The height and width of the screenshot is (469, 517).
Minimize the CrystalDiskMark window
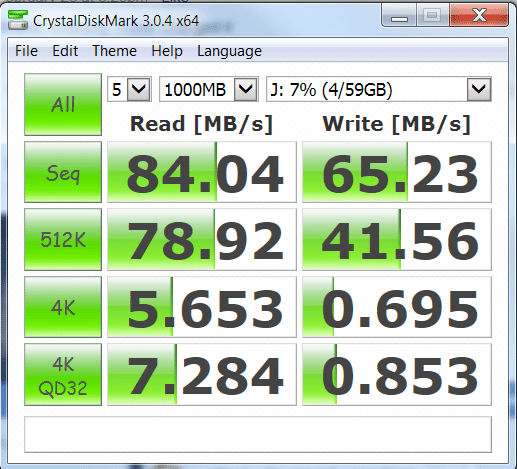click(399, 15)
